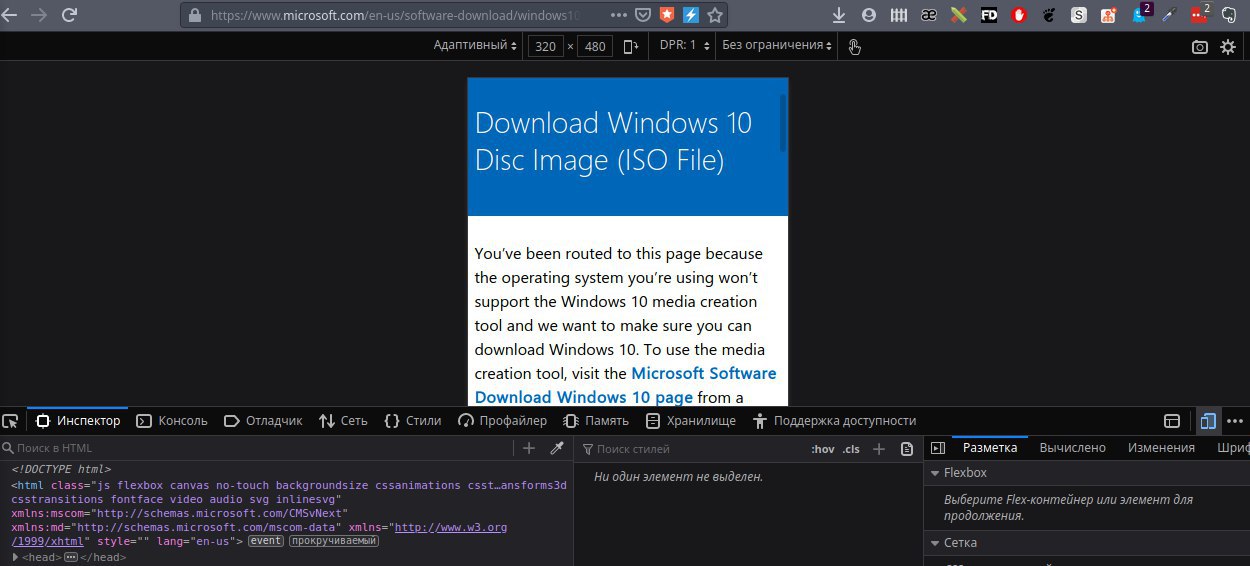Open devtools three-dot options menu
1250x566 pixels.
[x=1235, y=421]
